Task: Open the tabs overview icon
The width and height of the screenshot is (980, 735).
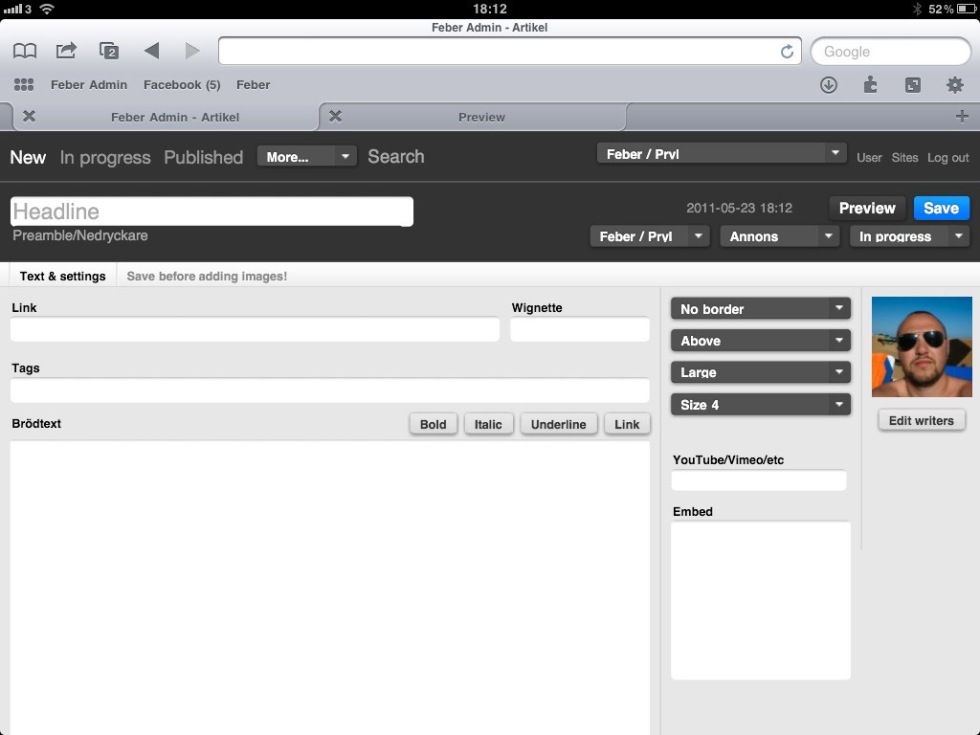Action: point(109,51)
